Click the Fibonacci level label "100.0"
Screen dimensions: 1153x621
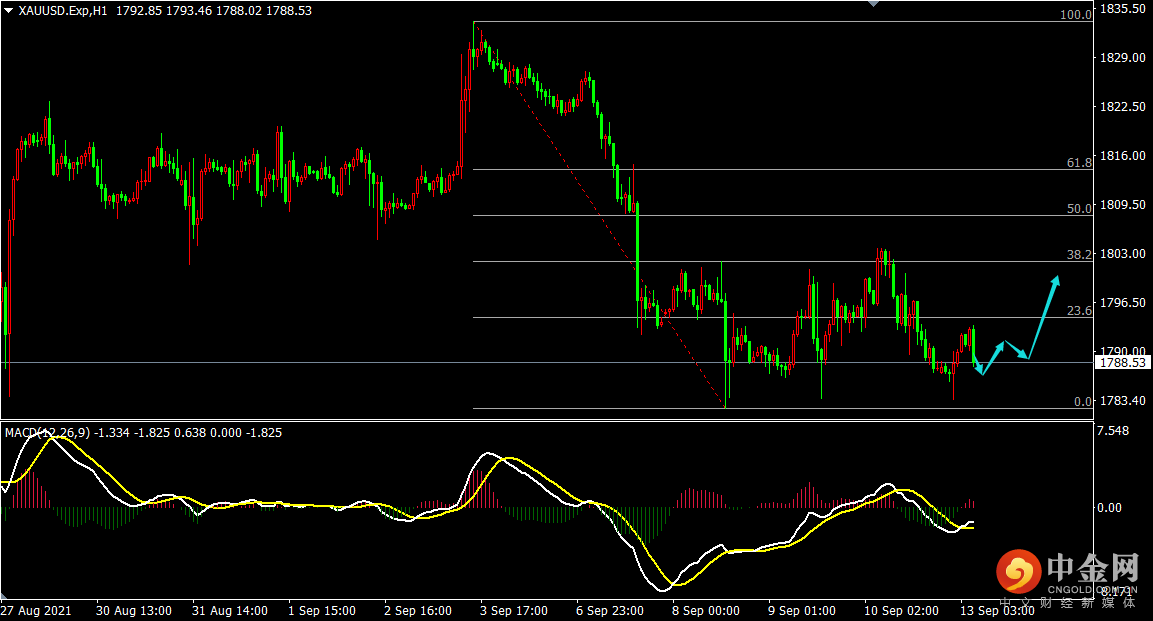coord(1076,15)
